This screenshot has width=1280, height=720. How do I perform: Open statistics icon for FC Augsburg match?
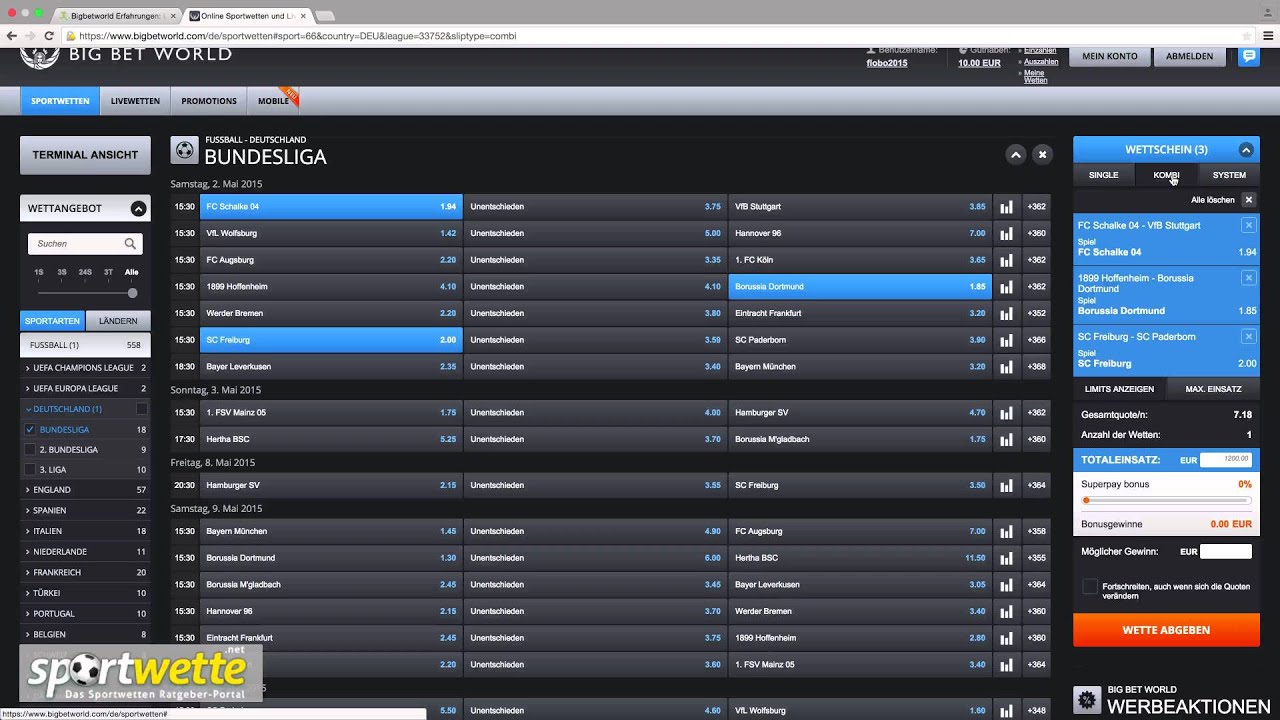point(1006,260)
